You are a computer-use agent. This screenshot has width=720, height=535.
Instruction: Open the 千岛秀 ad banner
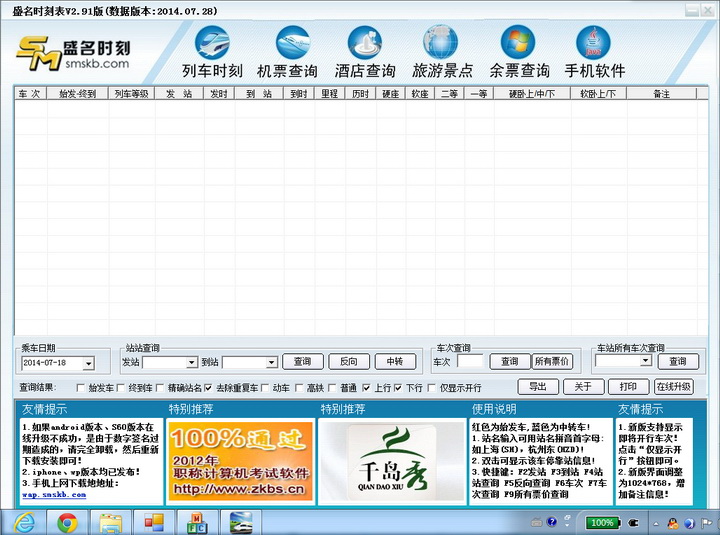coord(392,462)
